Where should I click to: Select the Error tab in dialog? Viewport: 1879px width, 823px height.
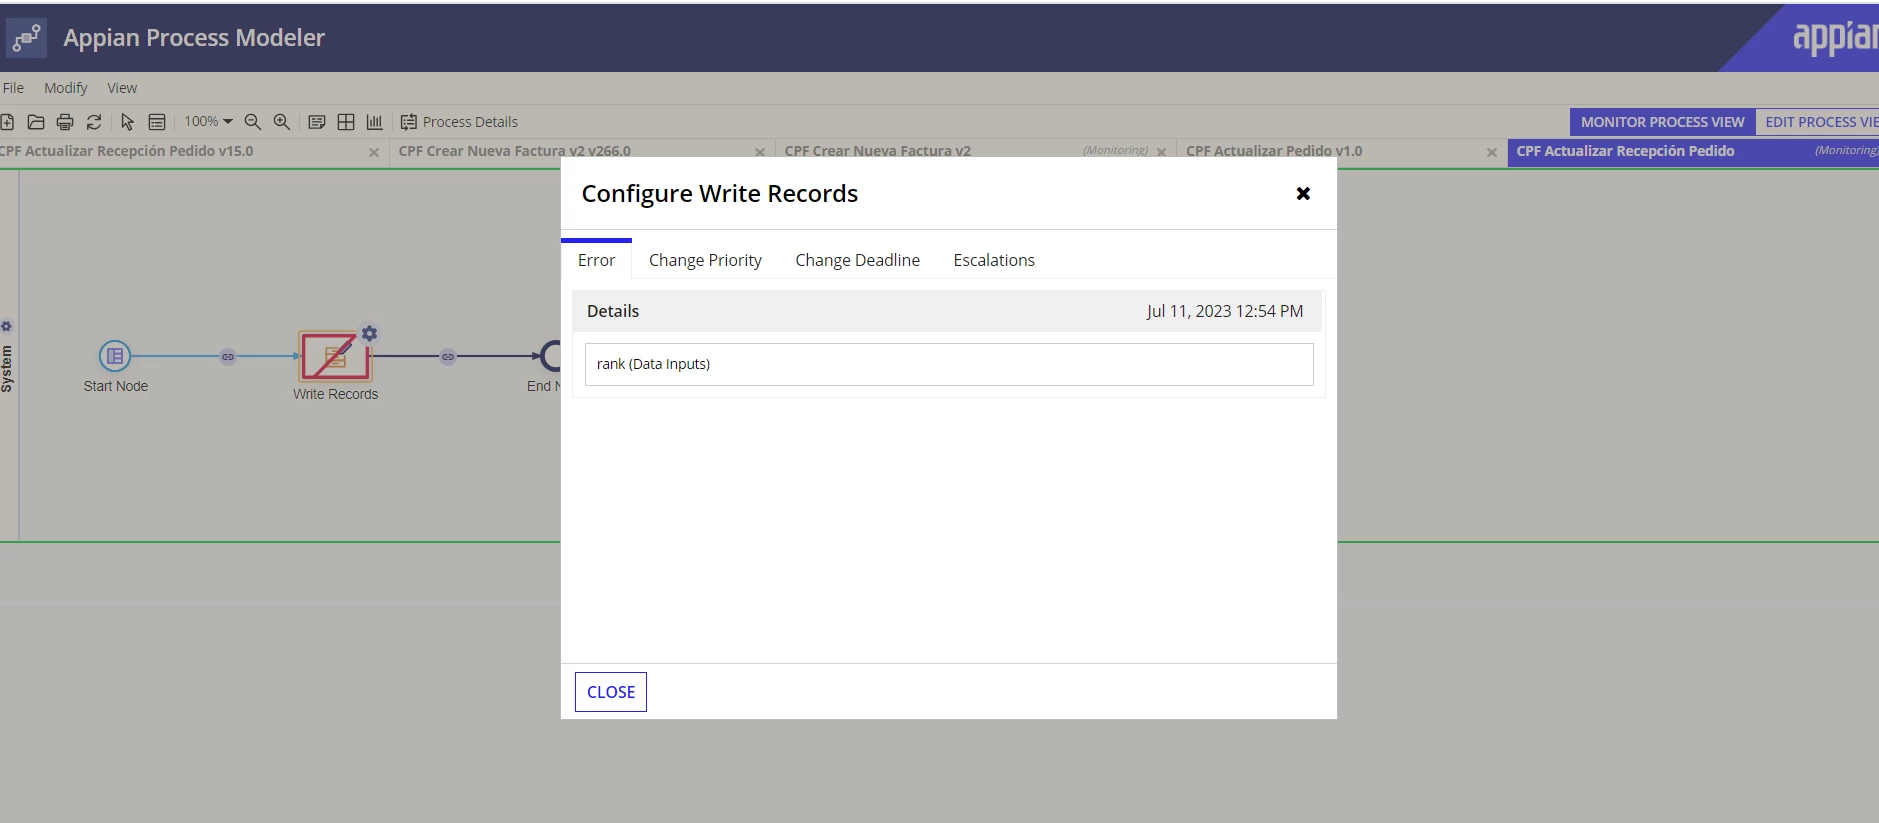[x=596, y=260]
